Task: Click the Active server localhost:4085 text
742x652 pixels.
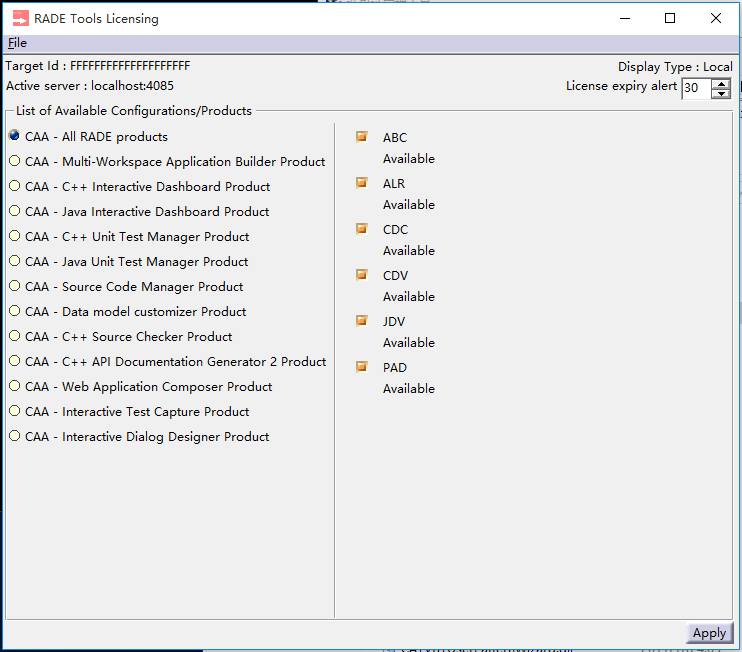Action: coord(90,86)
